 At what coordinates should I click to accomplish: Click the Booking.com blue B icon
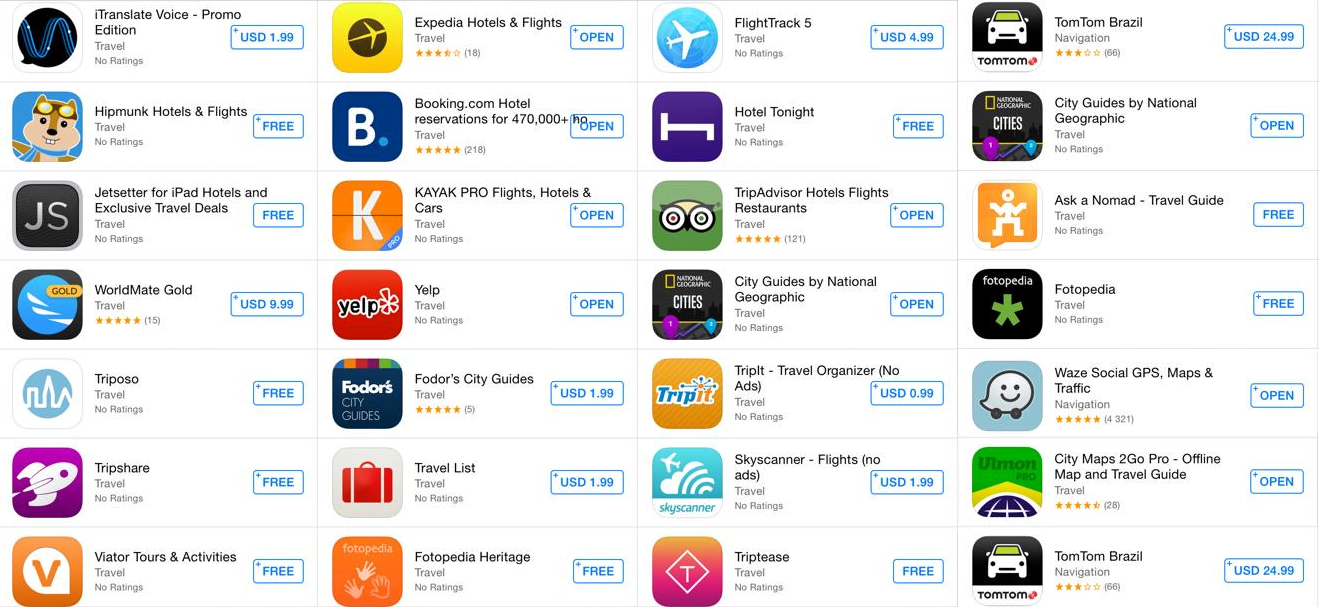point(367,126)
